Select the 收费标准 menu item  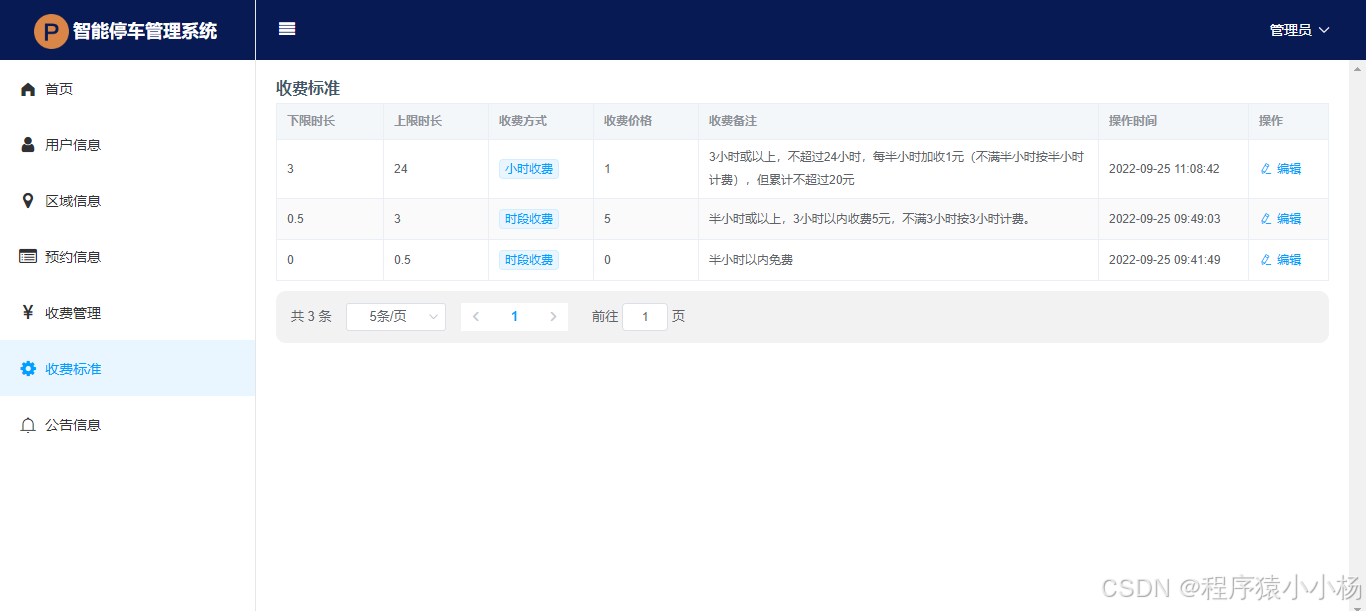[x=128, y=369]
